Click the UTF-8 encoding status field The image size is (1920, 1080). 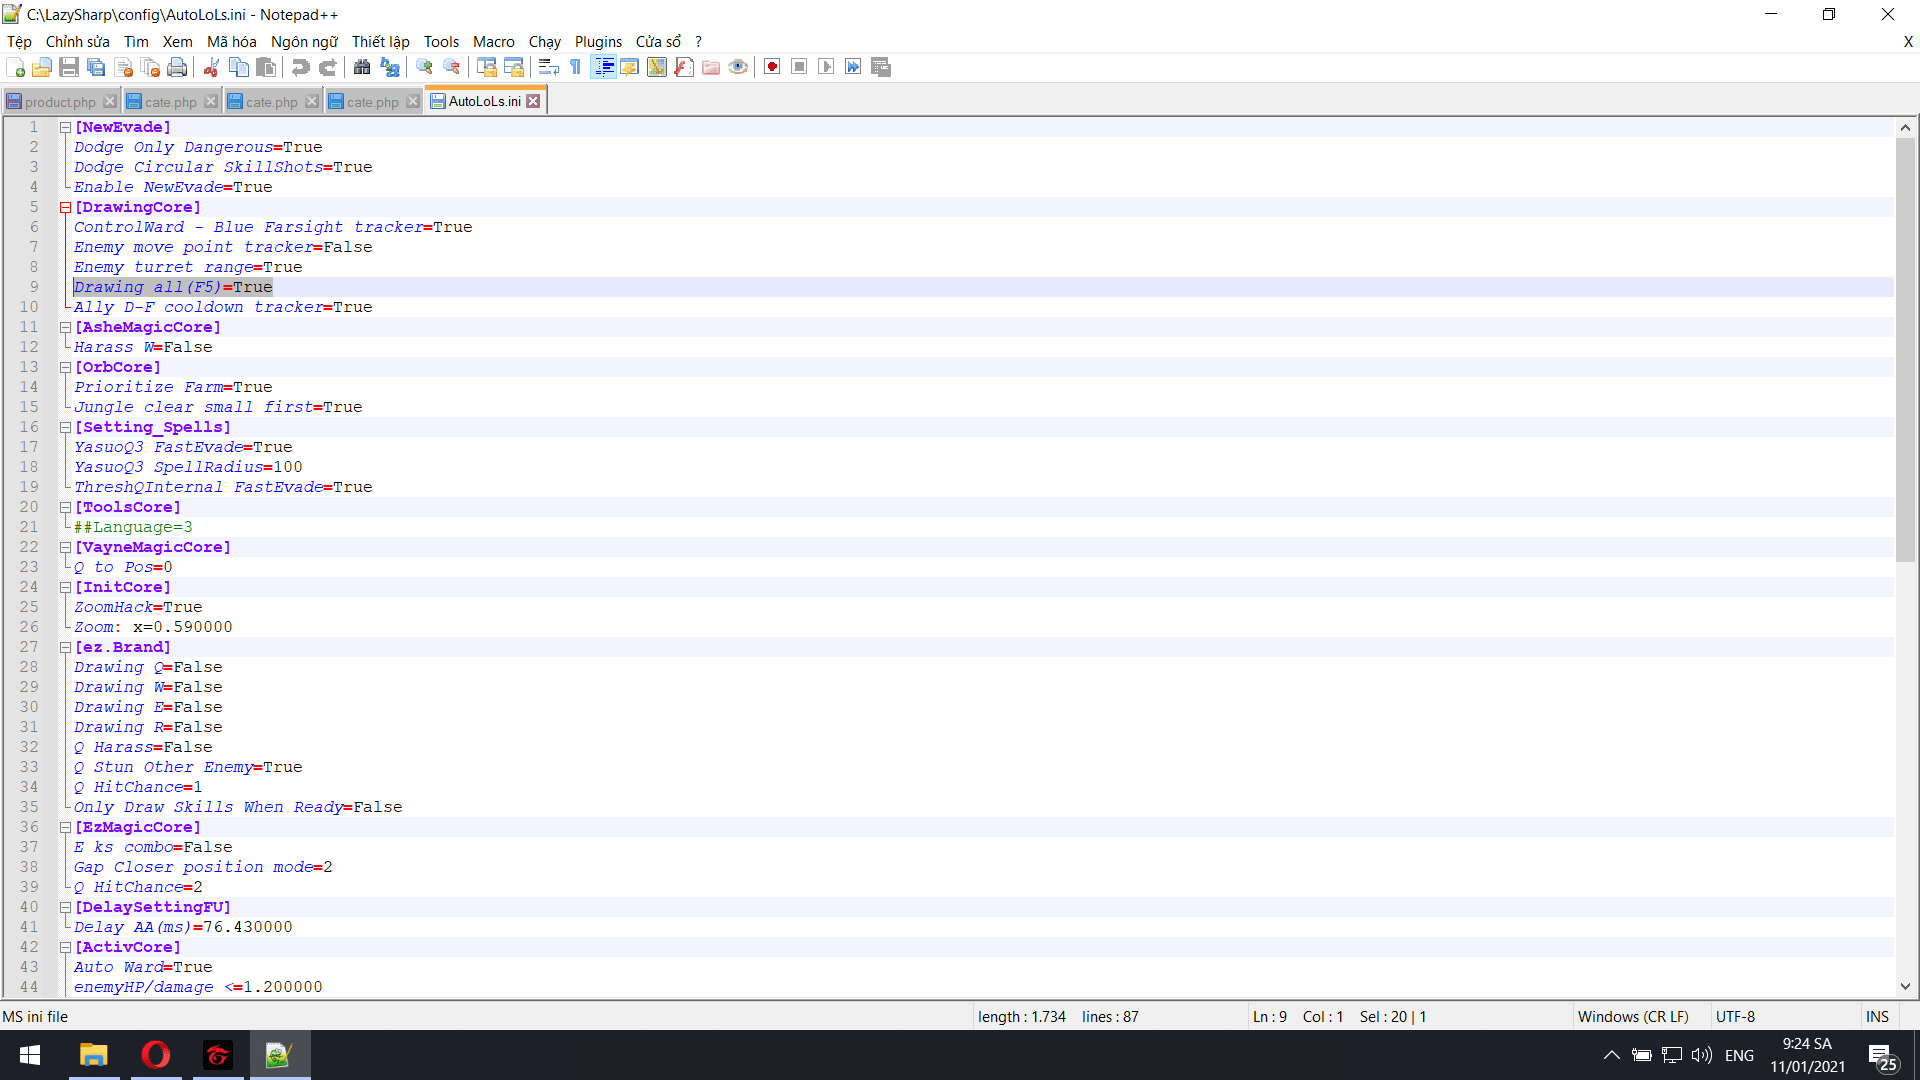(x=1735, y=1016)
